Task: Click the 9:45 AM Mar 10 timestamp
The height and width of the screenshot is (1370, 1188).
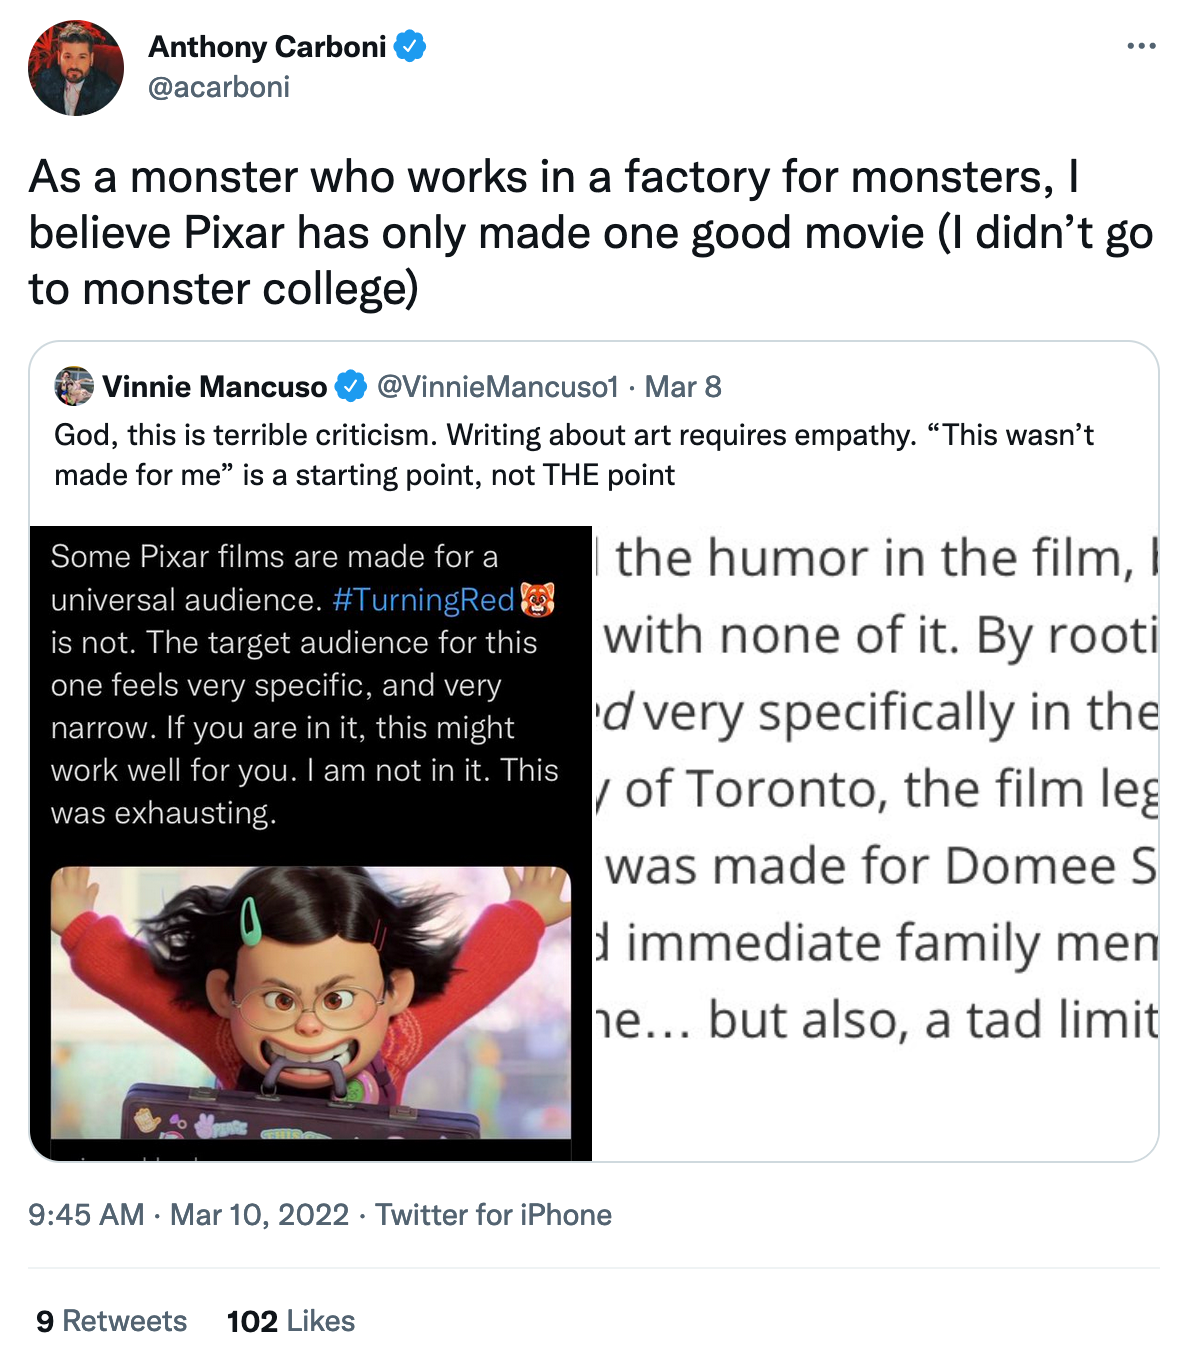Action: pos(189,1215)
